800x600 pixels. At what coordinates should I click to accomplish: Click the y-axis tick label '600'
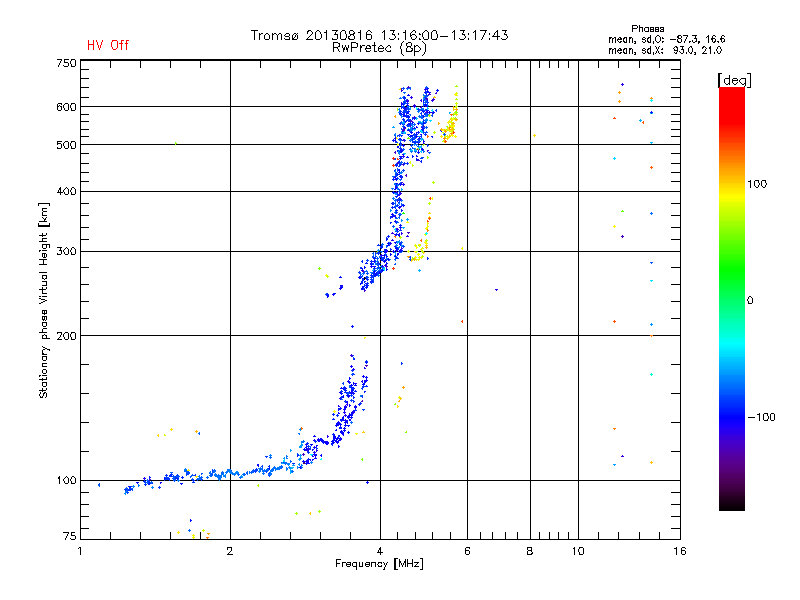click(x=66, y=107)
